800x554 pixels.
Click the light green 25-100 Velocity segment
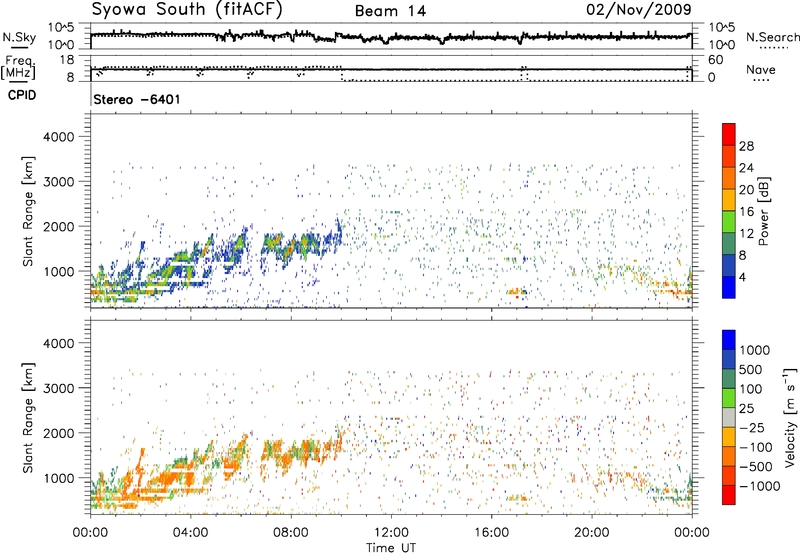pyautogui.click(x=729, y=398)
